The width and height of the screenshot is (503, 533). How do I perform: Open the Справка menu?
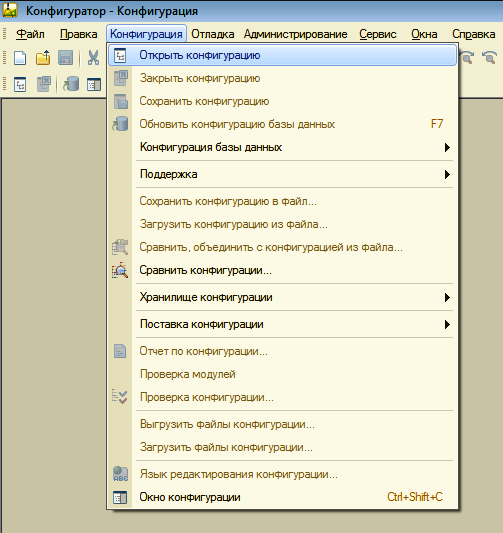coord(473,34)
